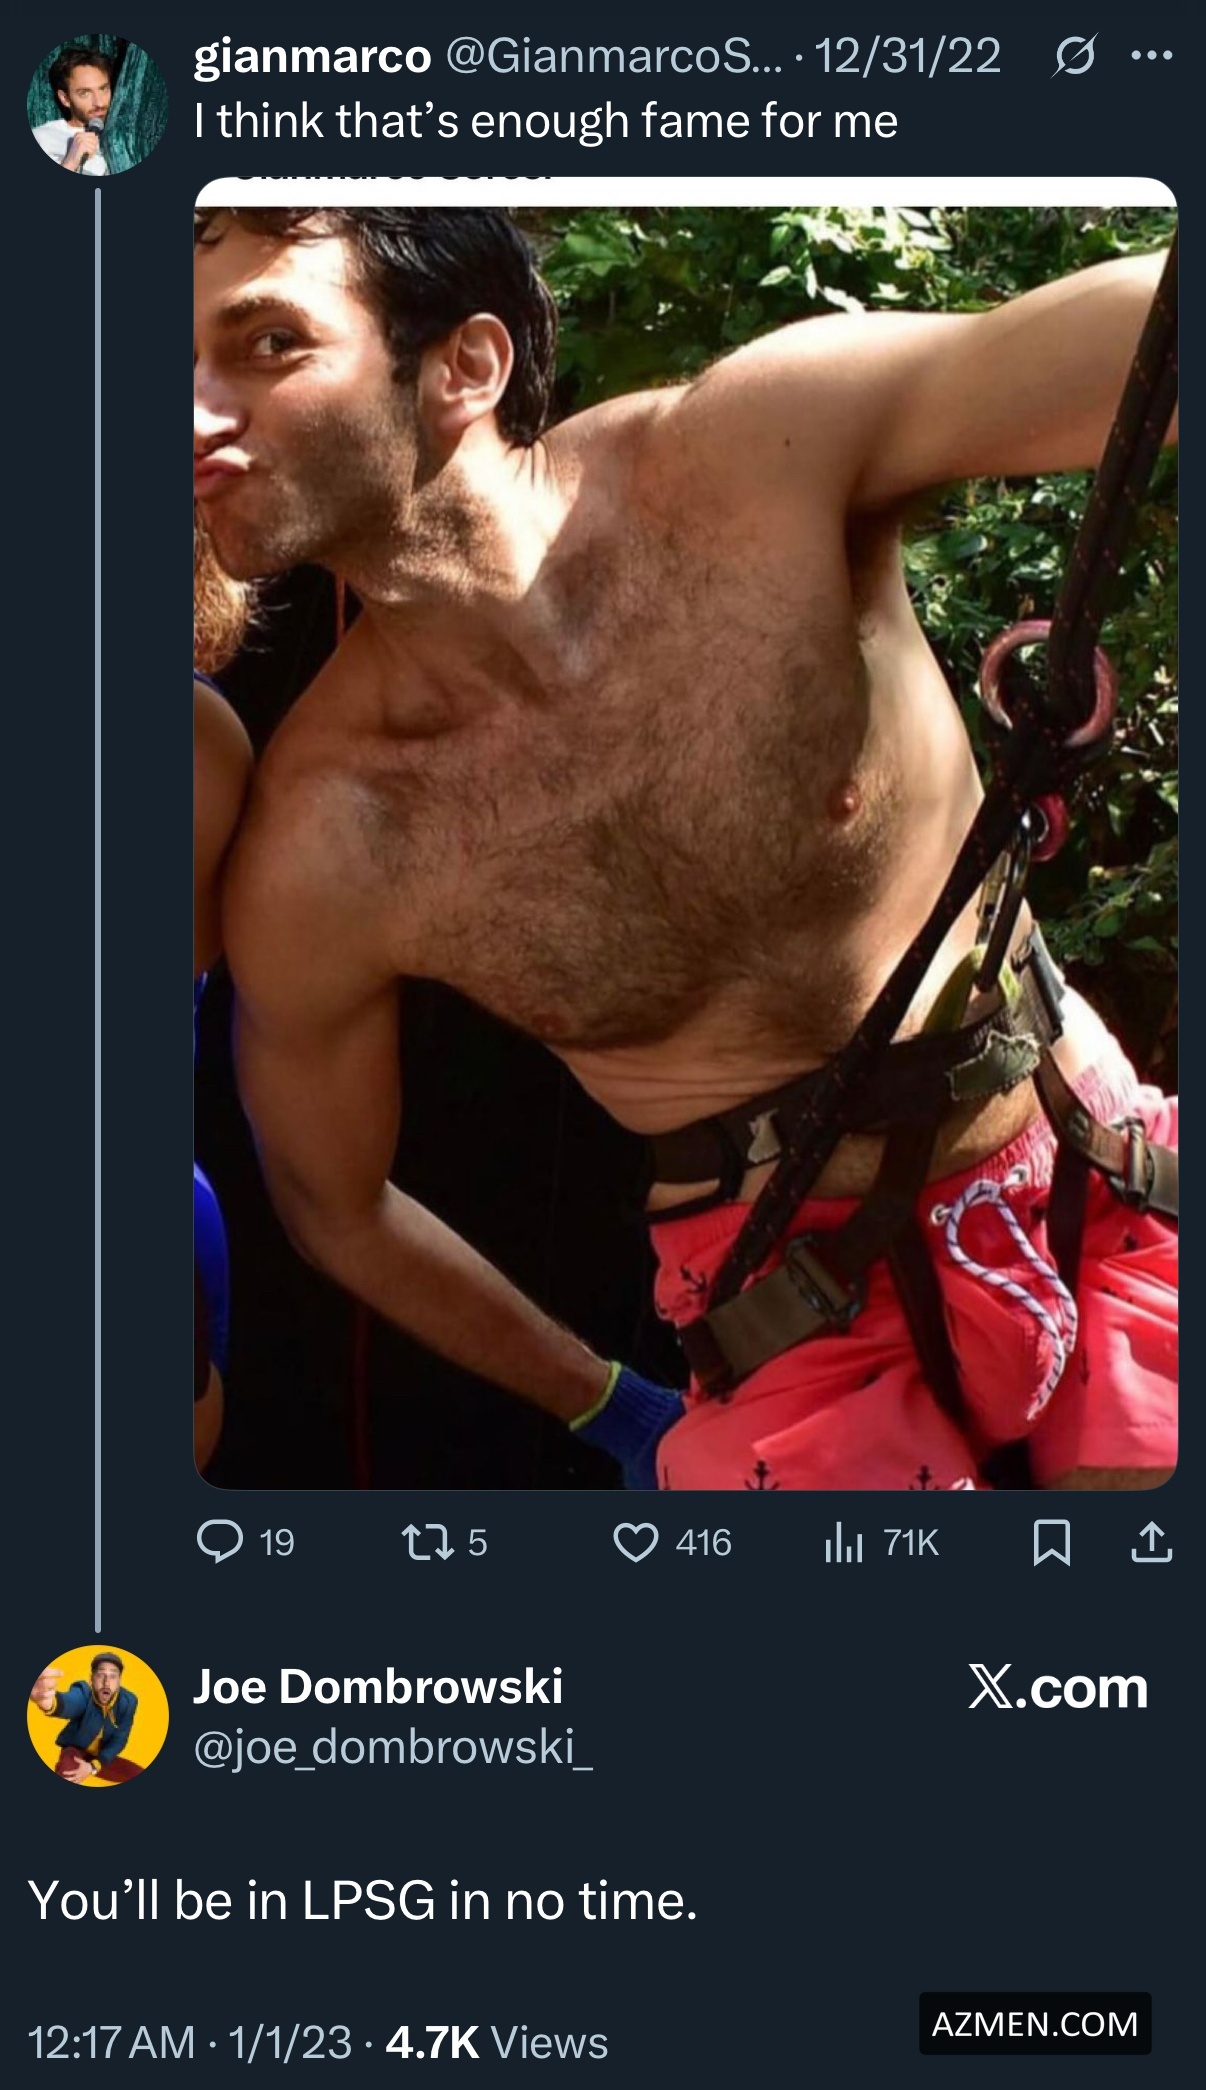Expand the shirtless climbing photo
The height and width of the screenshot is (2090, 1206).
pyautogui.click(x=685, y=833)
